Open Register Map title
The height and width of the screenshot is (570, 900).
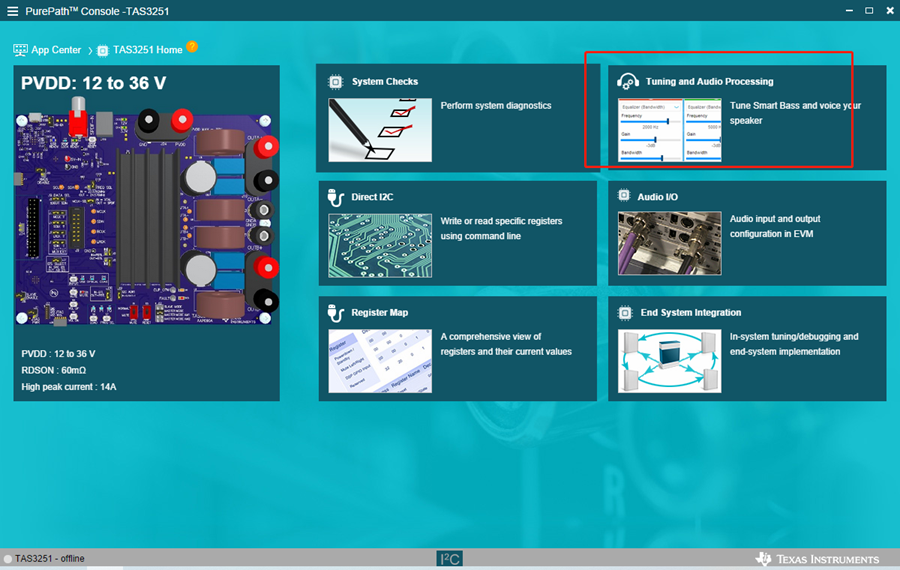379,312
